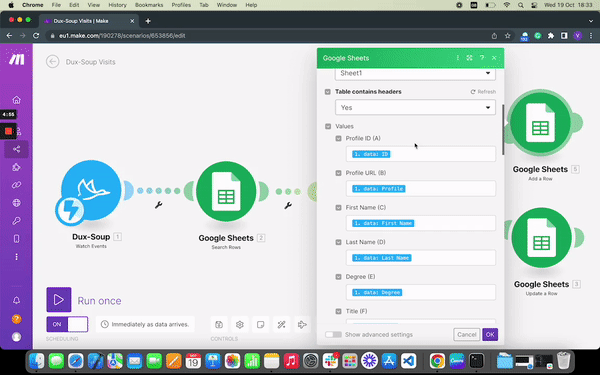Image resolution: width=600 pixels, height=375 pixels.
Task: Toggle the scenario ON switch
Action: point(67,324)
